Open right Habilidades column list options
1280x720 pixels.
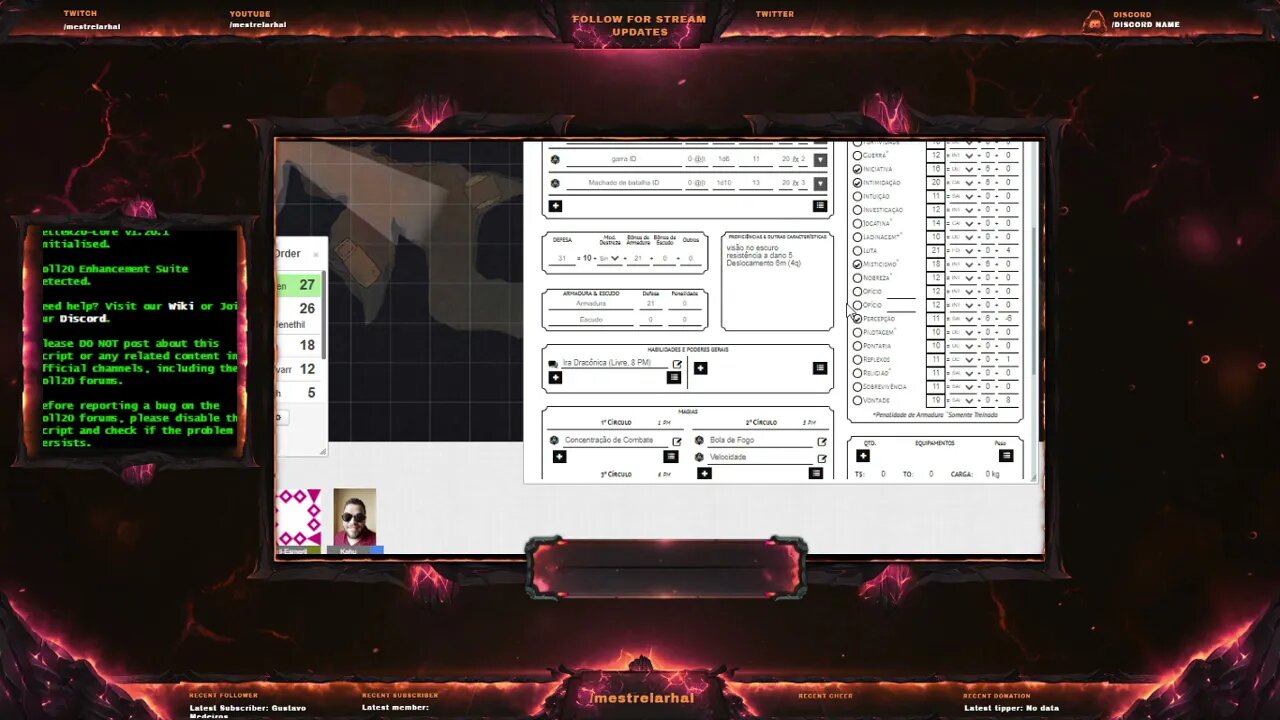pos(820,368)
